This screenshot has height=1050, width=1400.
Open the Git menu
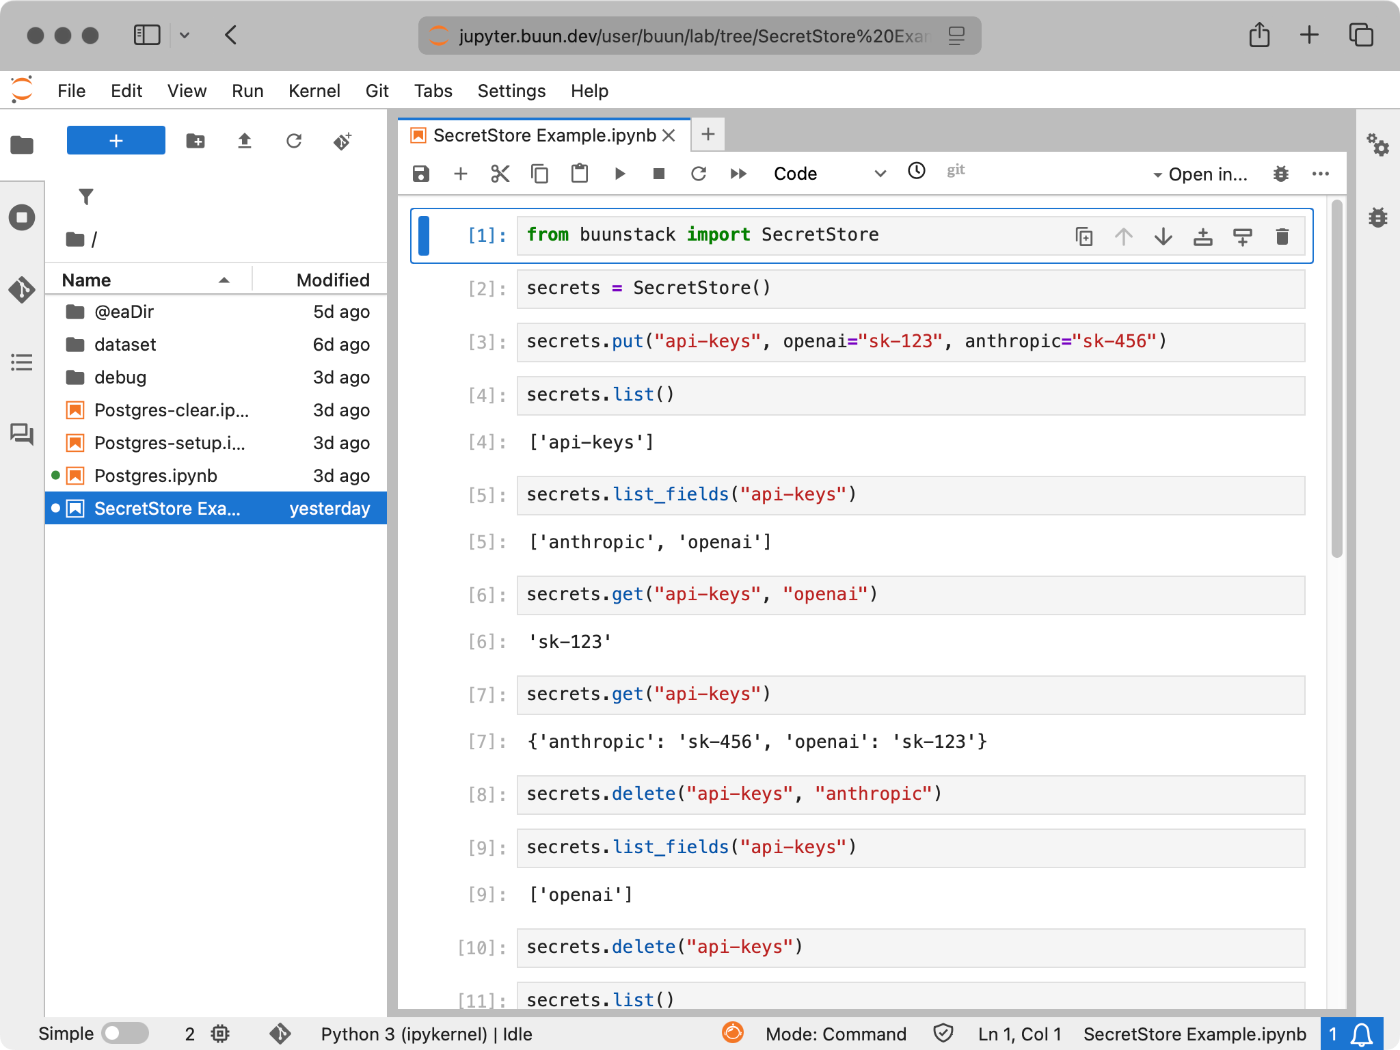pyautogui.click(x=377, y=91)
